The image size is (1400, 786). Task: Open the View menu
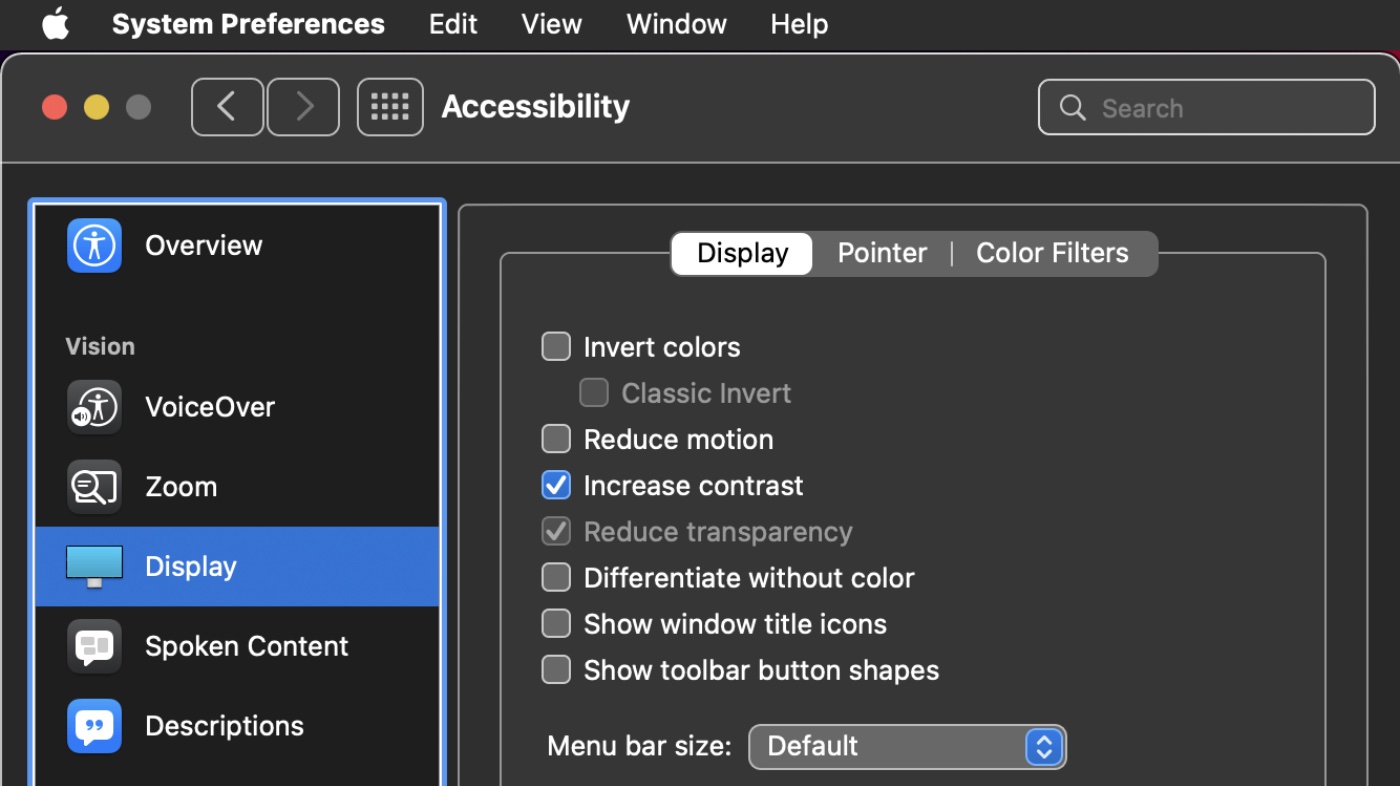tap(551, 24)
